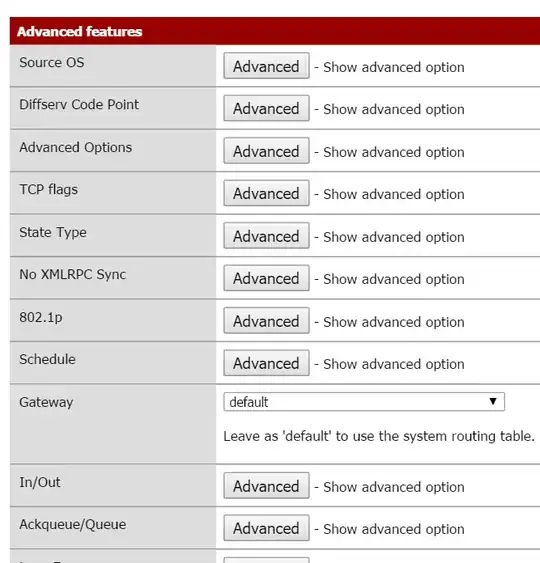Click the Gateway help text about routing table
The width and height of the screenshot is (540, 563).
click(x=379, y=436)
